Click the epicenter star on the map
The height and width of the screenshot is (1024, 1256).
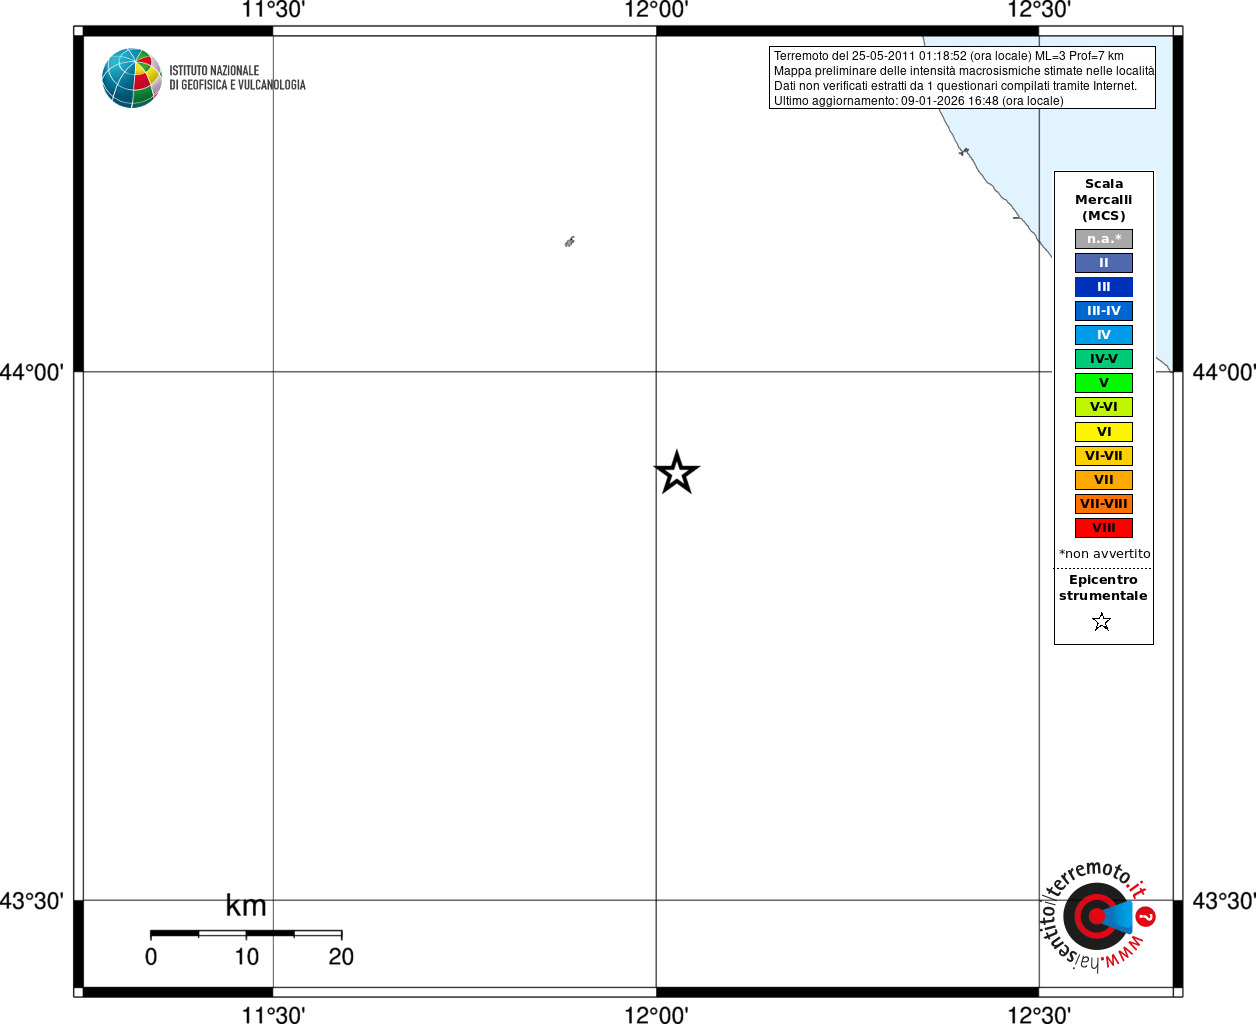point(677,472)
